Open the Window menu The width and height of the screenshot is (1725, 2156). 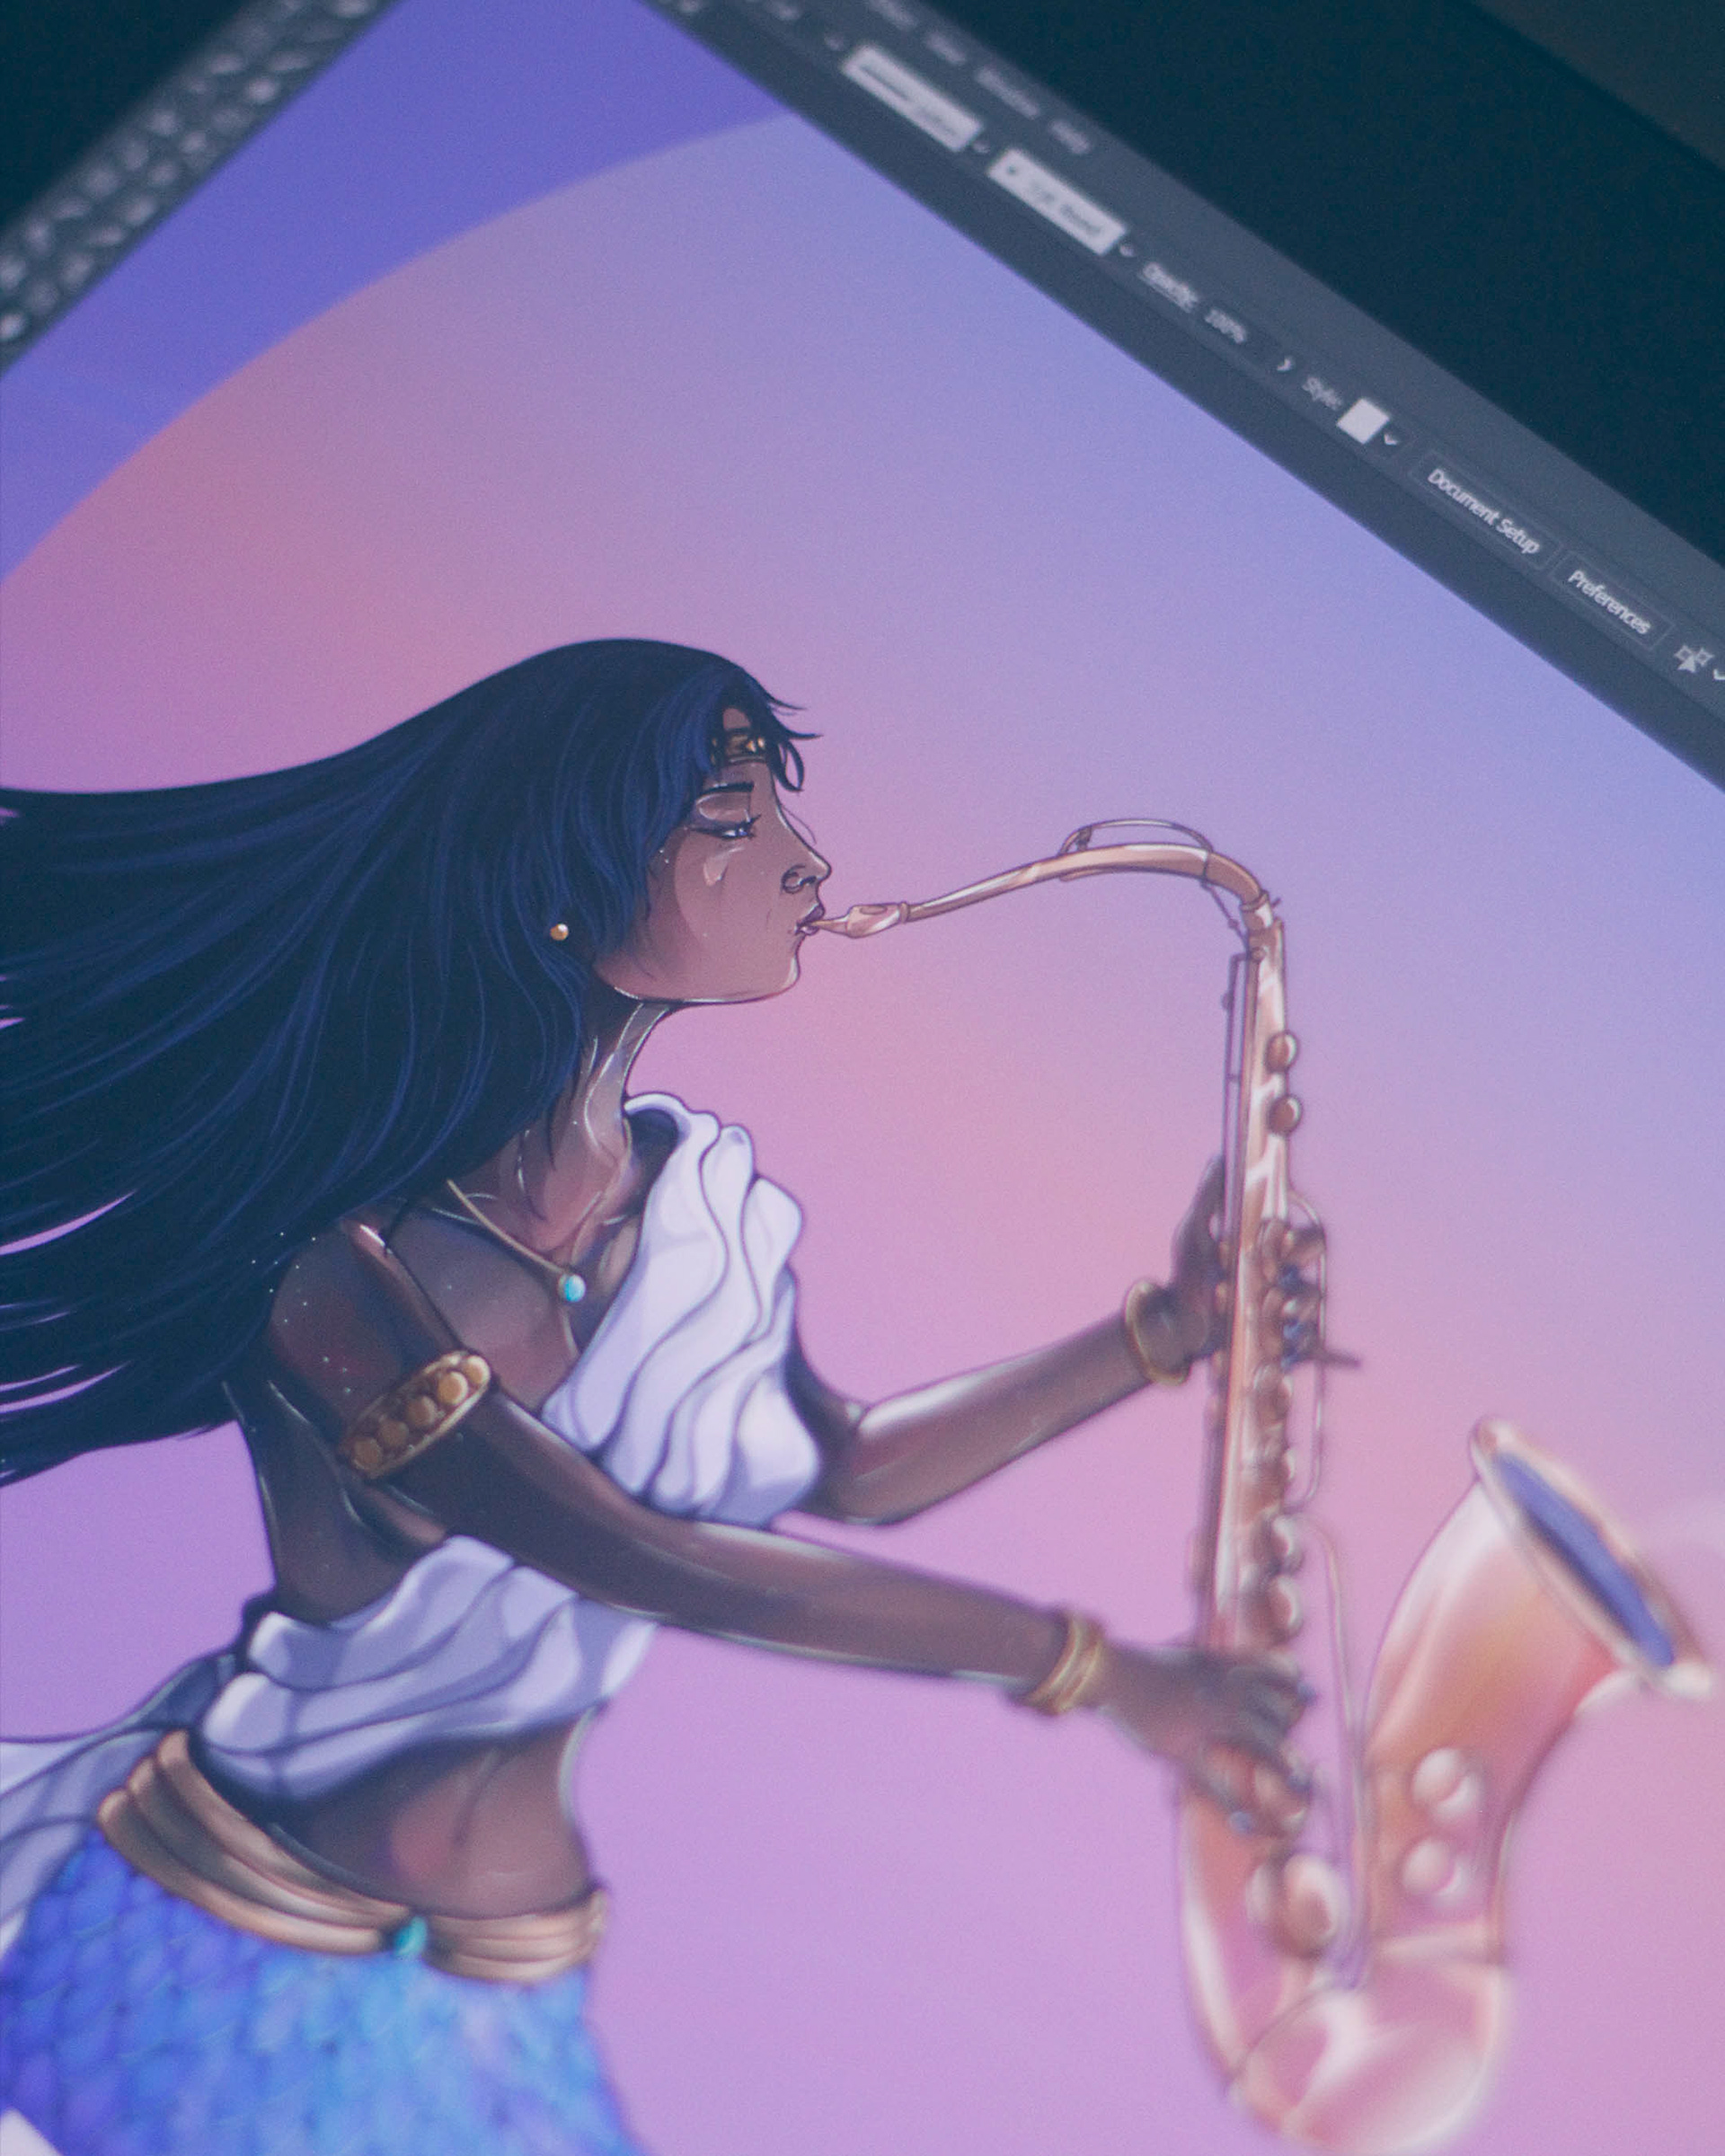click(1008, 93)
